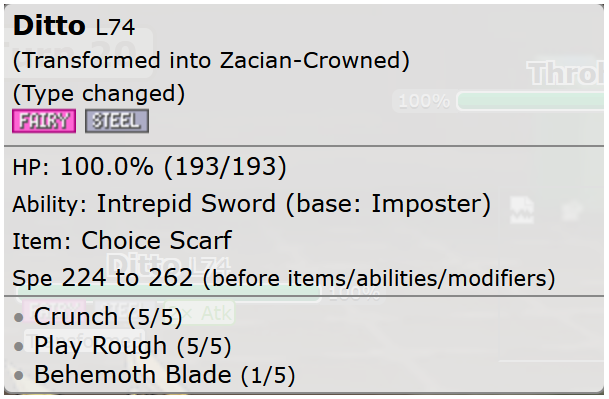609x399 pixels.
Task: Choose the Behemoth Blade move entry
Action: (x=164, y=375)
